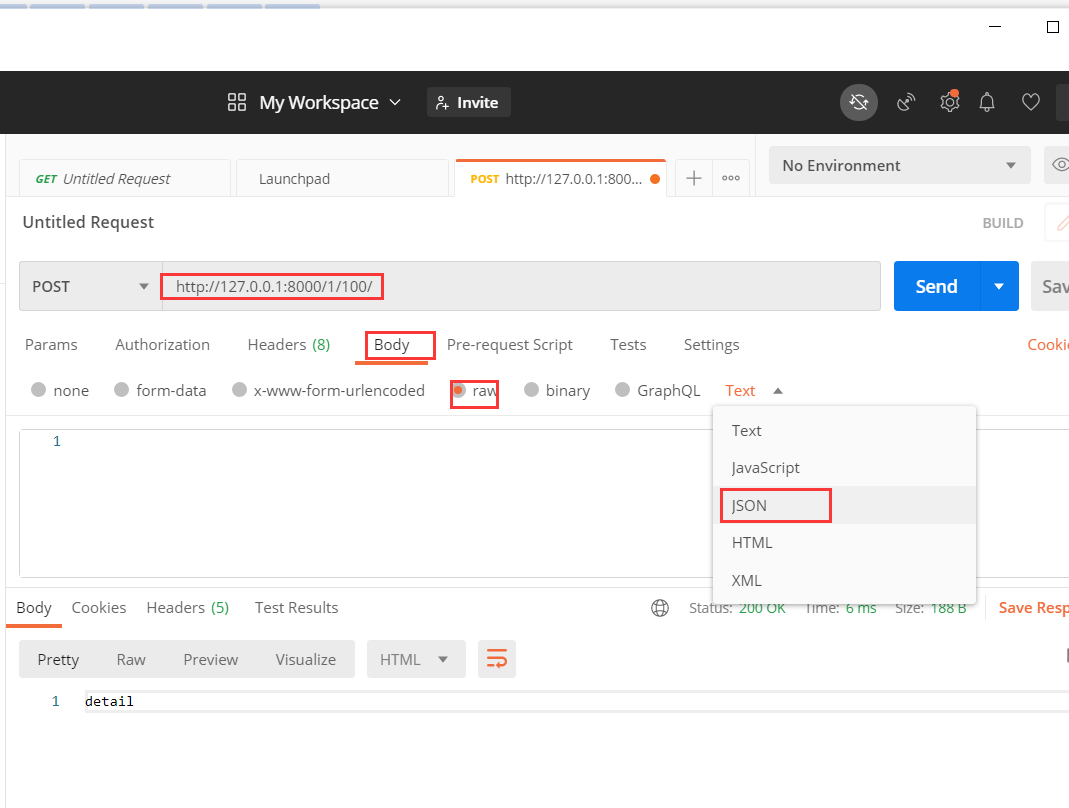Open the POST method dropdown

[x=91, y=286]
